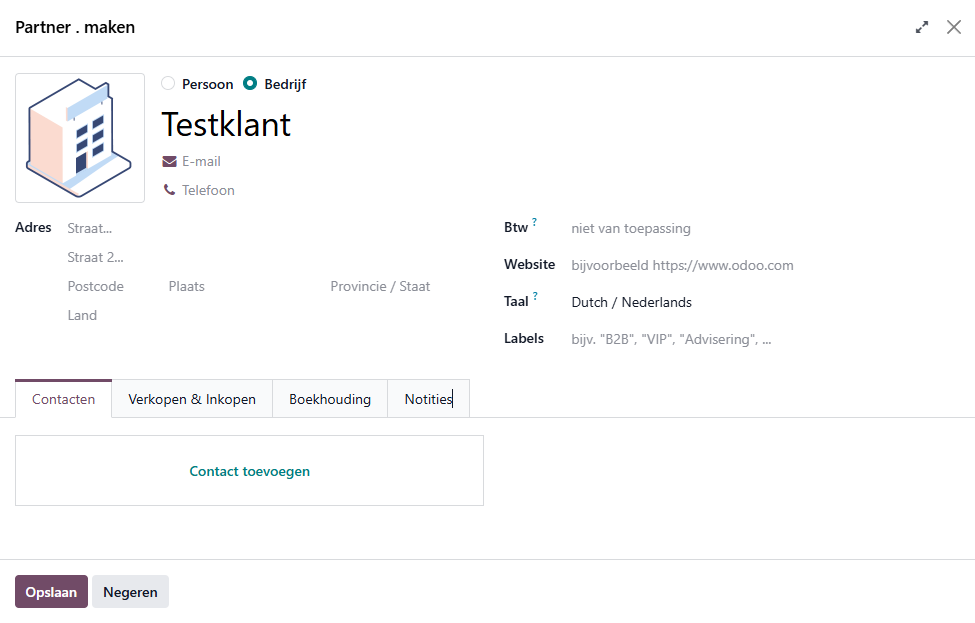Go to the Notities tab
The height and width of the screenshot is (623, 975).
click(428, 399)
